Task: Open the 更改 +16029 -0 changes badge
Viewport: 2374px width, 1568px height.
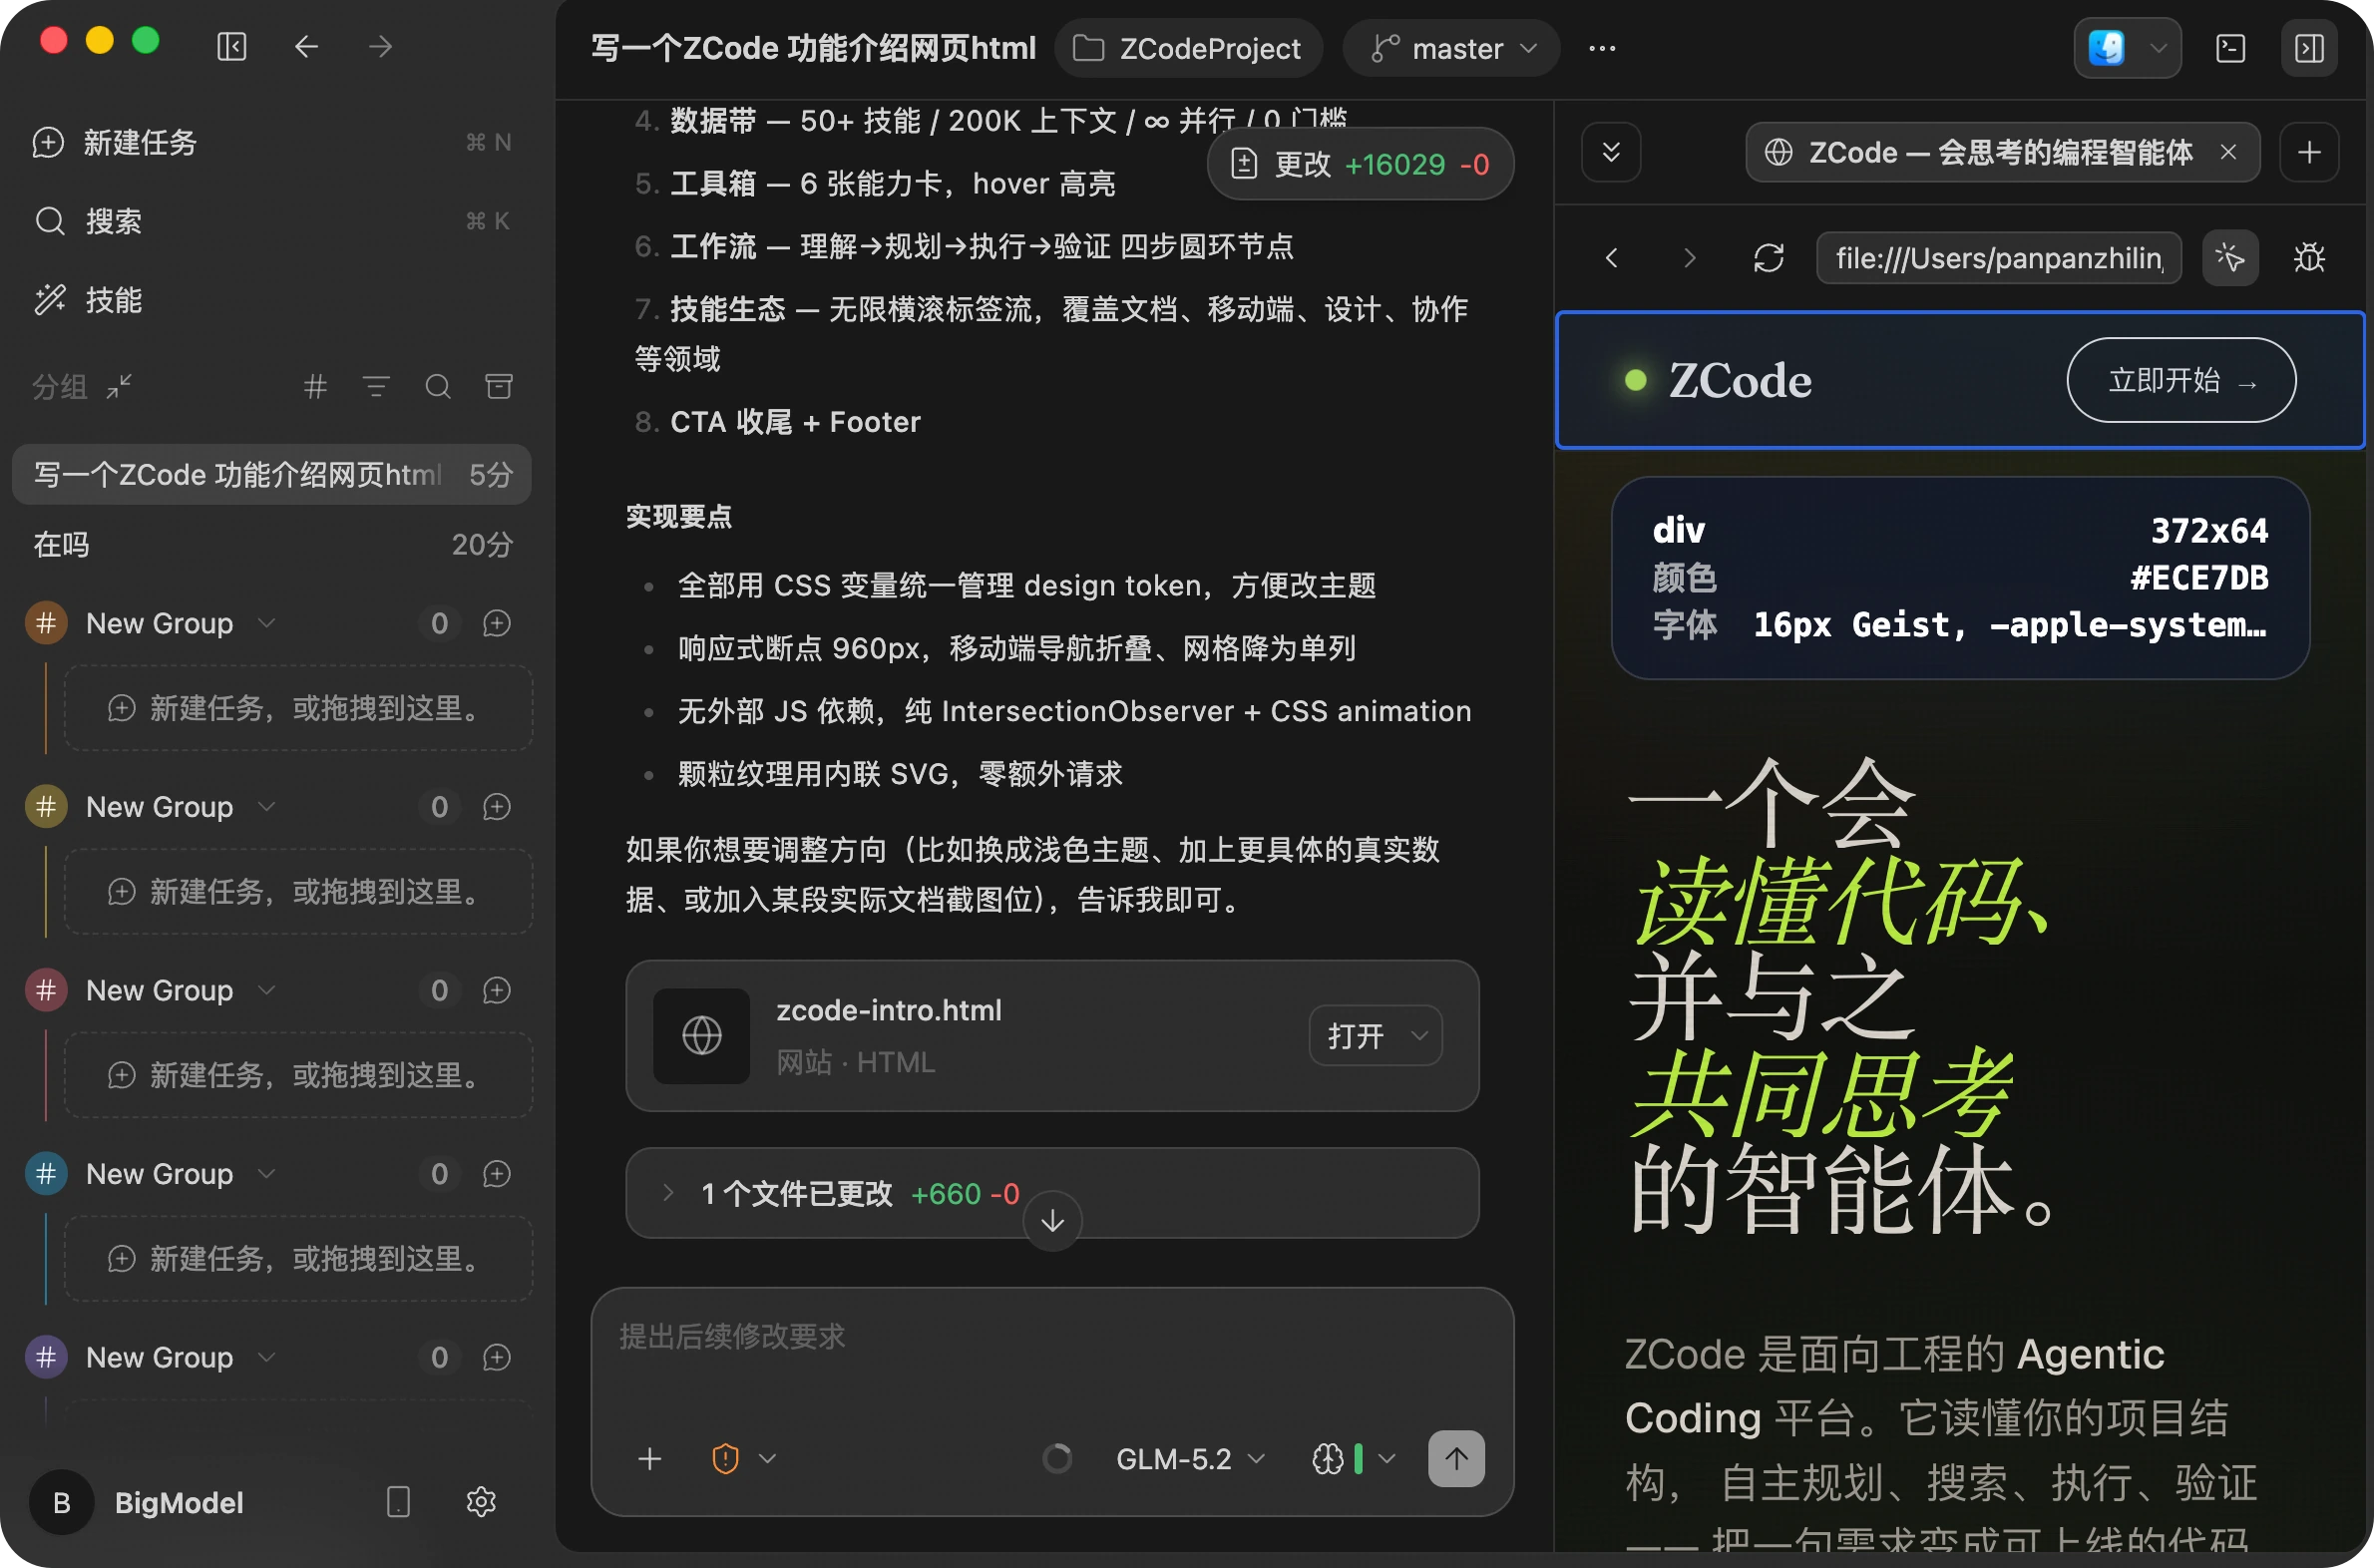Action: 1360,164
